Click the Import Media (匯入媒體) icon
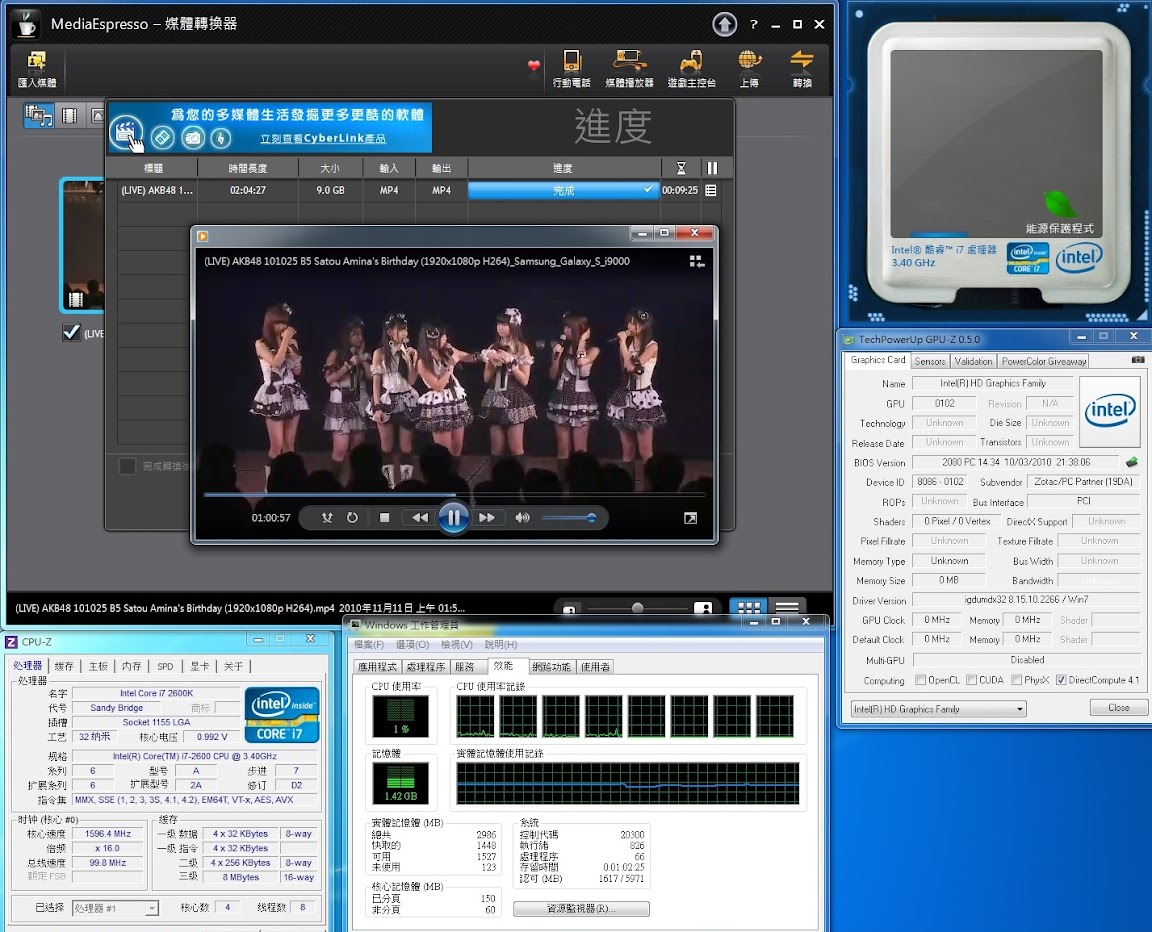The width and height of the screenshot is (1152, 932). point(37,69)
